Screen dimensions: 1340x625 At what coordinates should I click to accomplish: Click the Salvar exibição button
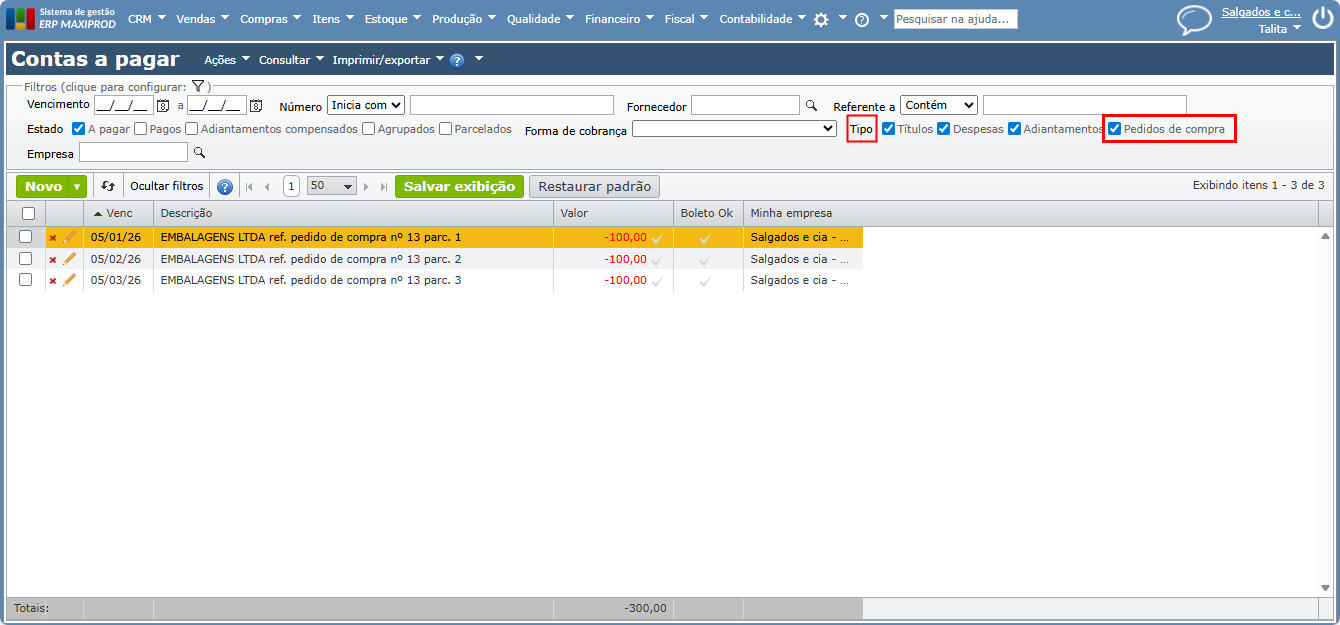459,187
